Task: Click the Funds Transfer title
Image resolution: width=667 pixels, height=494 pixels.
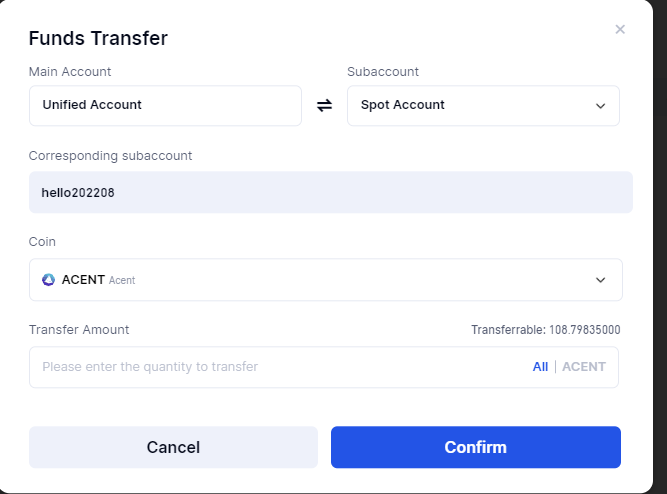Action: (98, 39)
